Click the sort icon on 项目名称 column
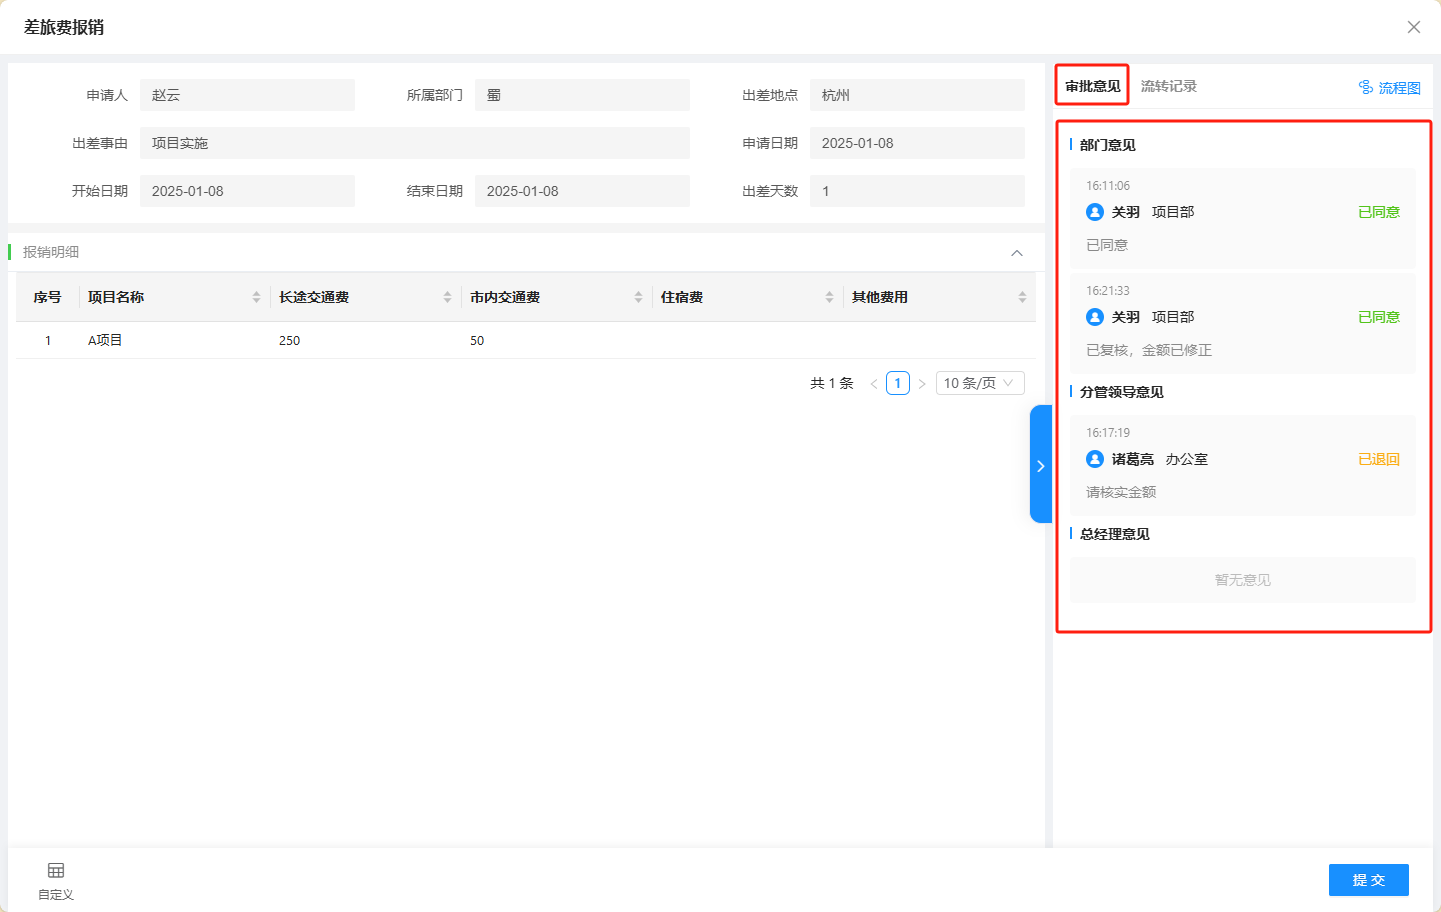This screenshot has height=912, width=1441. click(256, 297)
